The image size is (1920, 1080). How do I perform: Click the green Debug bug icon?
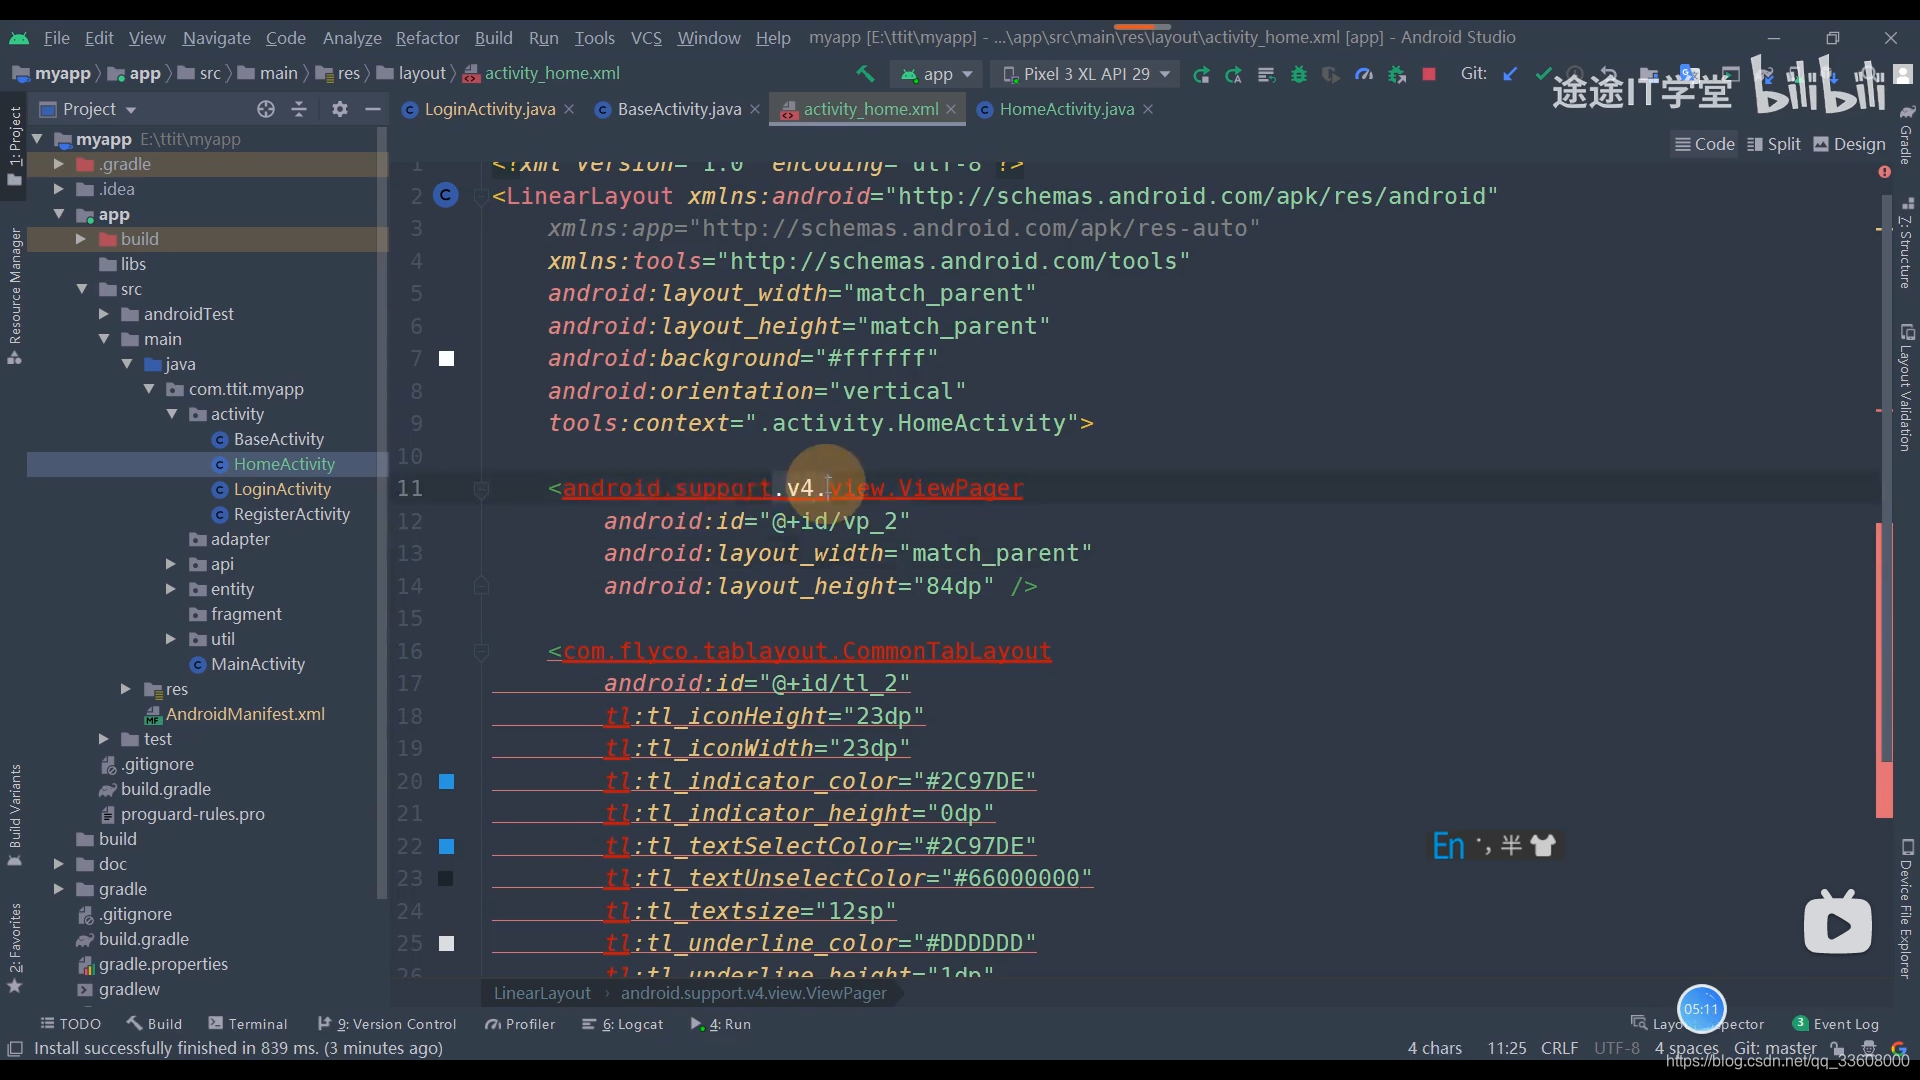click(x=1299, y=74)
